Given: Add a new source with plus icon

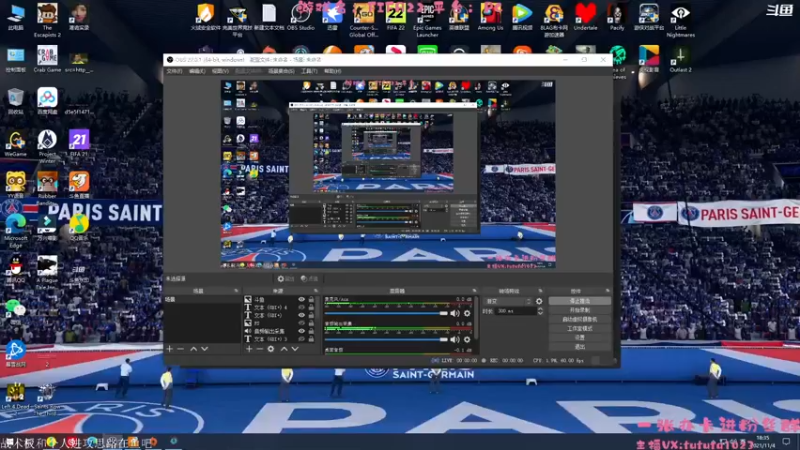Looking at the screenshot, I should click(248, 349).
